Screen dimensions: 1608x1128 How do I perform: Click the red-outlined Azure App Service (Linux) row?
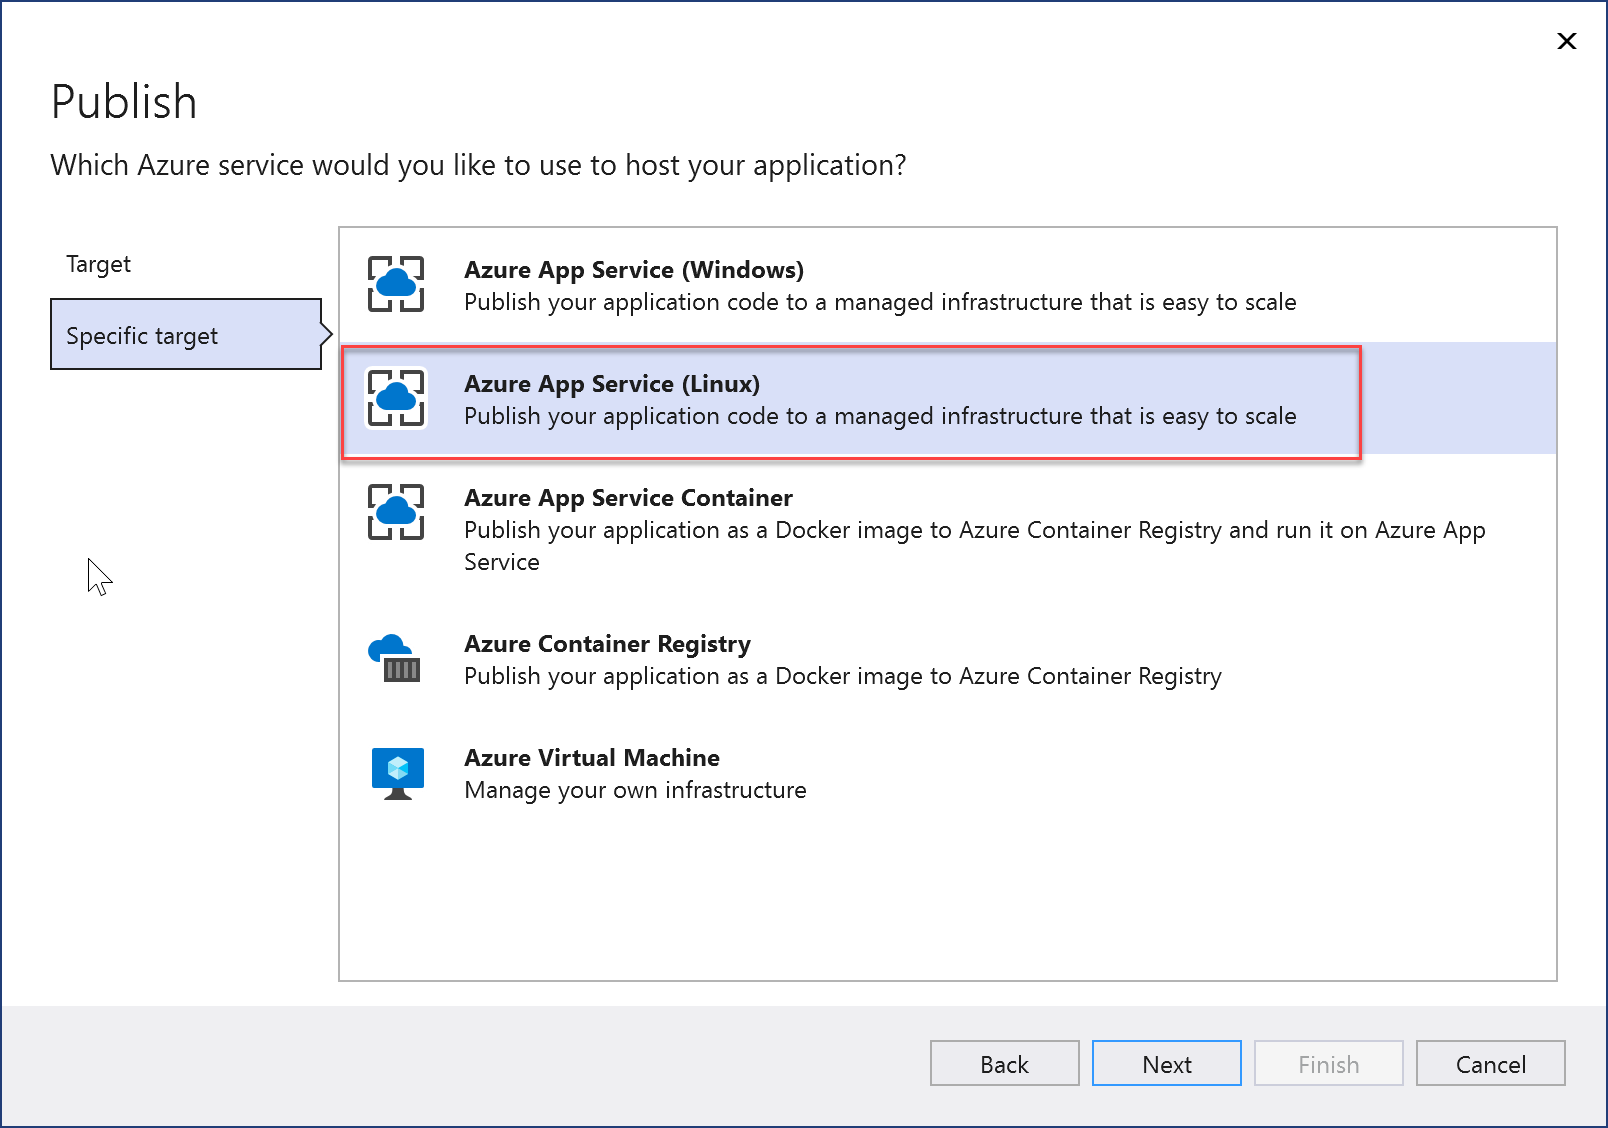850,400
